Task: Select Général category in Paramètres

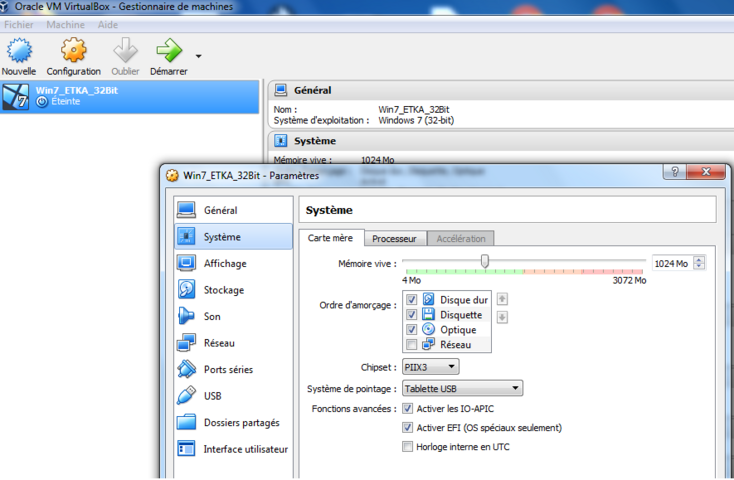Action: 233,210
